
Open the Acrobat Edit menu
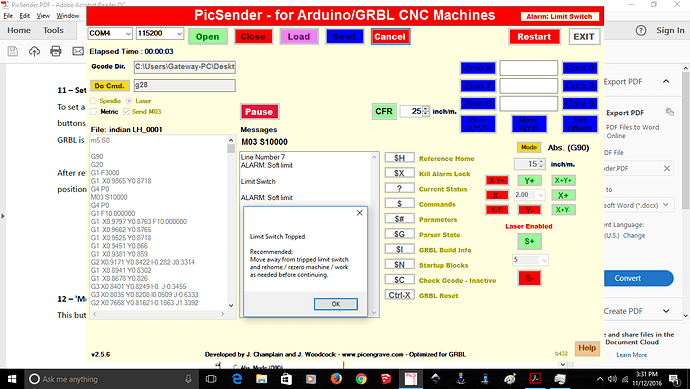[25, 16]
